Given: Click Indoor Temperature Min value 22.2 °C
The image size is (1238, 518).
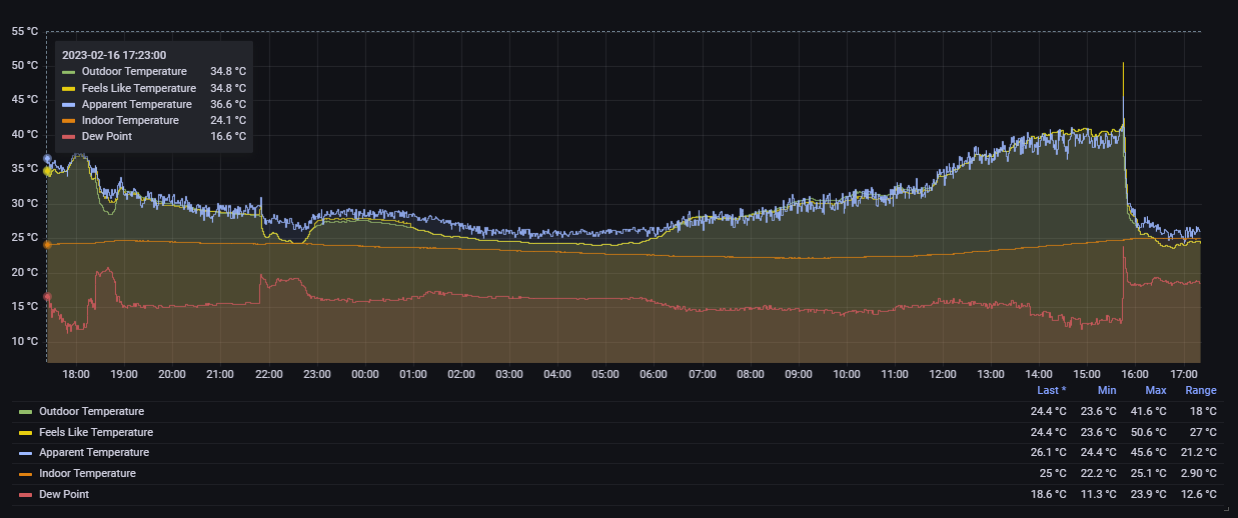Looking at the screenshot, I should (x=1099, y=473).
